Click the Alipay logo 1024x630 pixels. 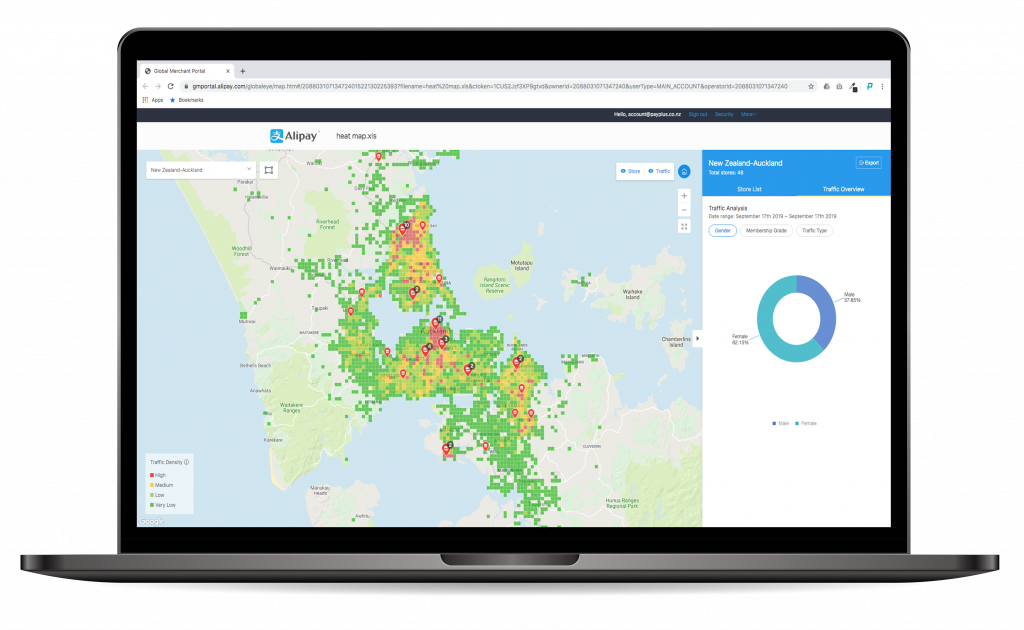tap(294, 136)
